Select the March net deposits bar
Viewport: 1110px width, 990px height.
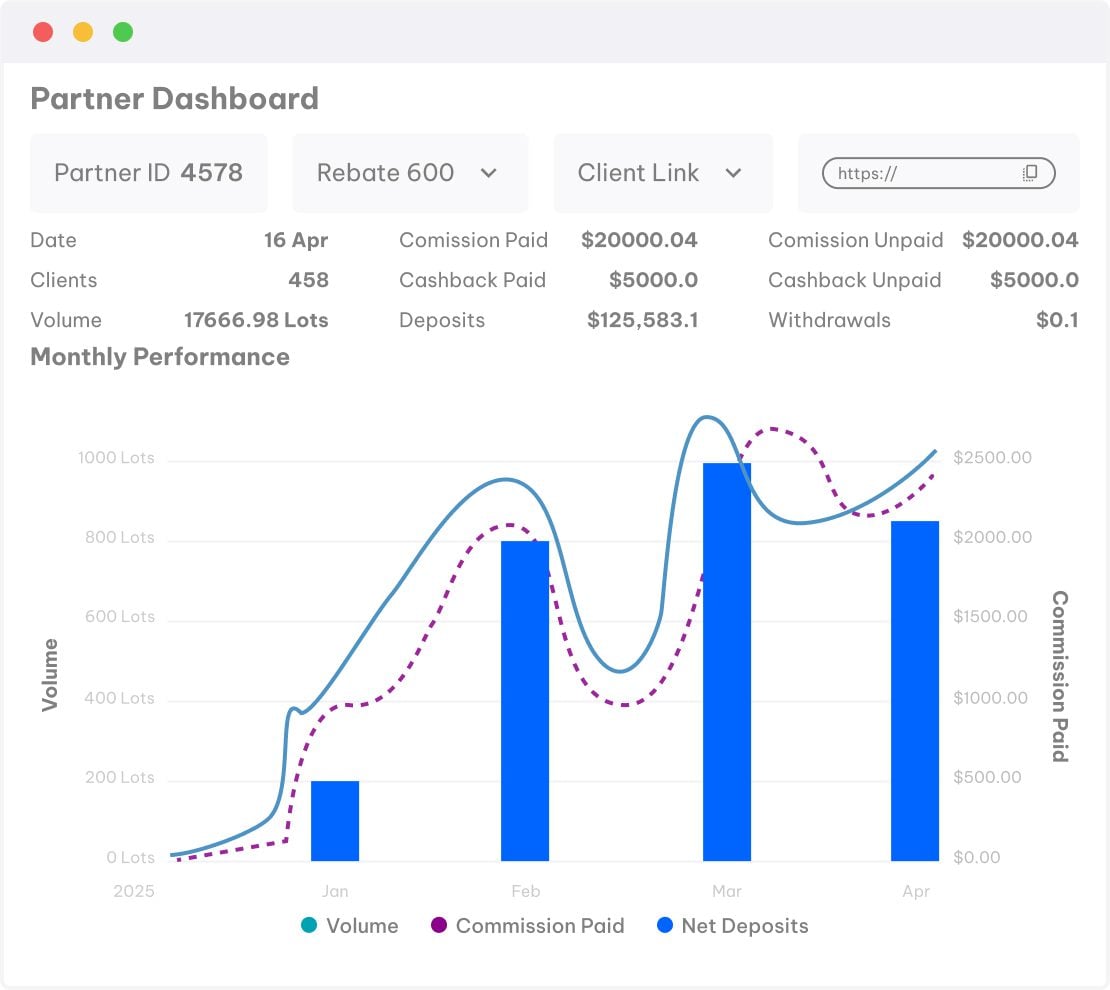click(726, 662)
